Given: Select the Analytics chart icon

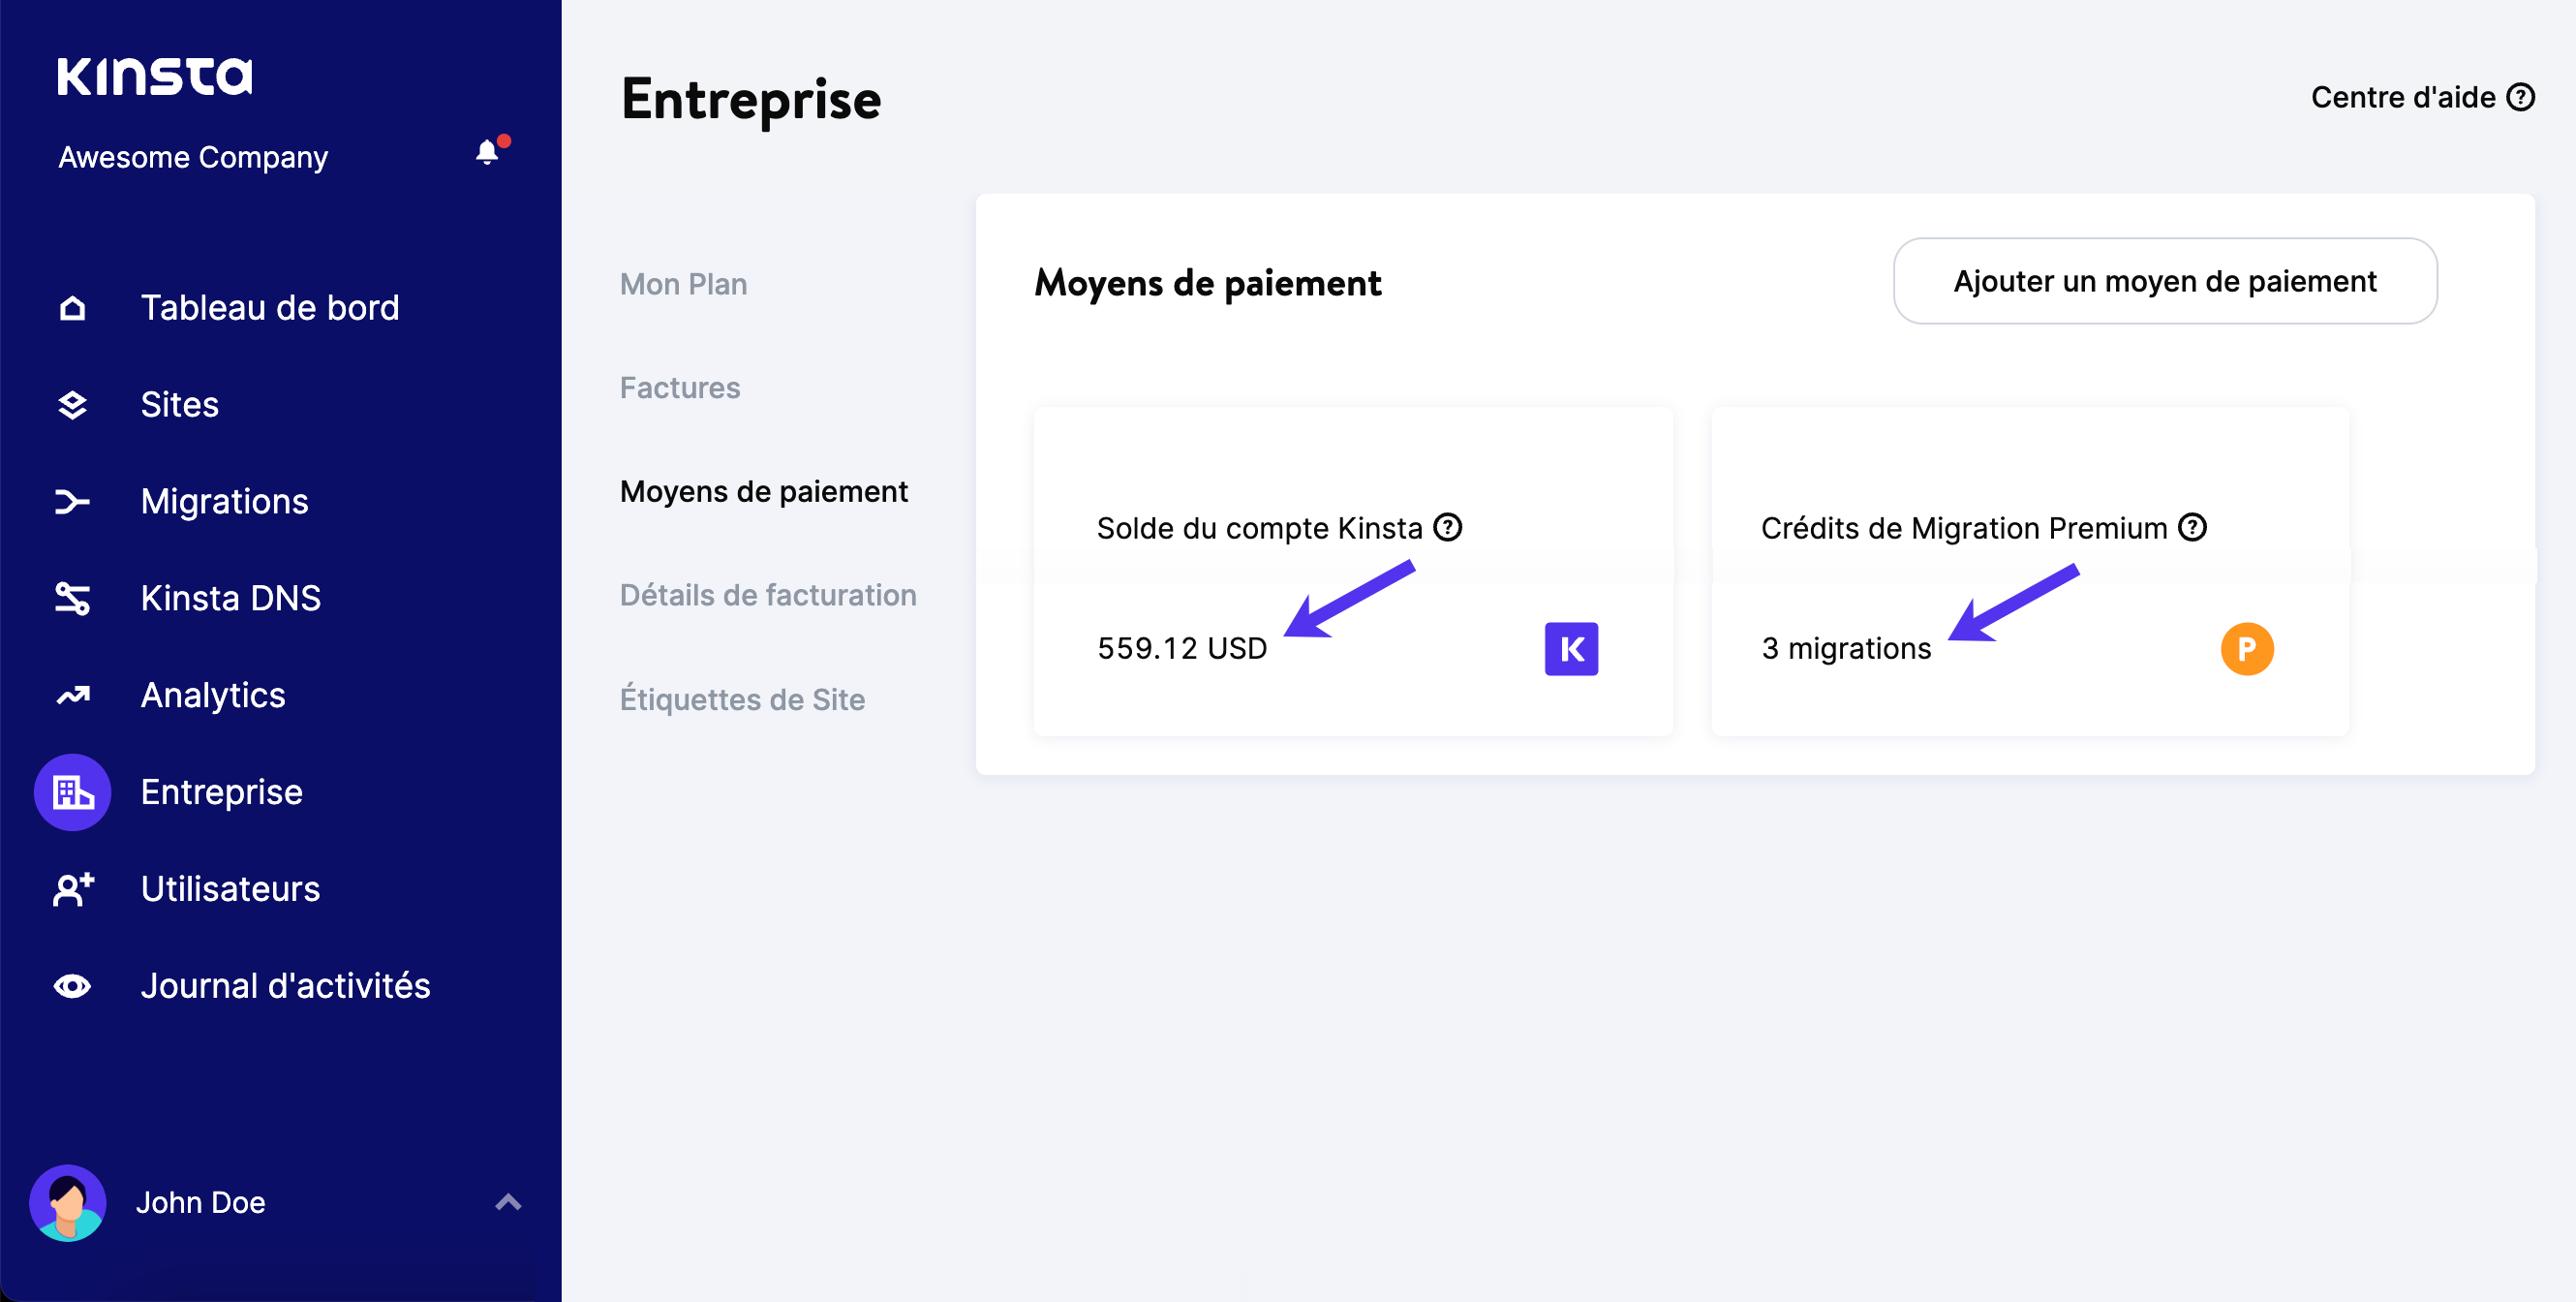Looking at the screenshot, I should pos(71,695).
